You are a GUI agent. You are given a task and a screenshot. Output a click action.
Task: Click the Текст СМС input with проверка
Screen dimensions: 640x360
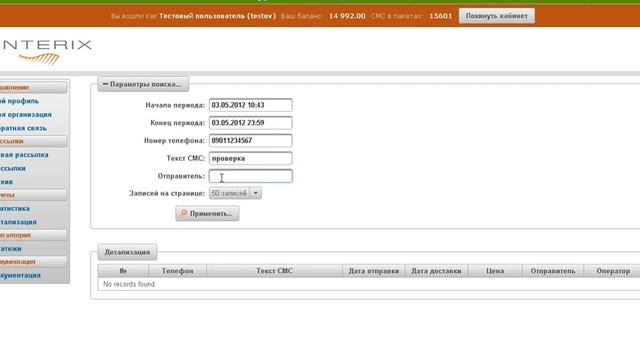tap(251, 158)
